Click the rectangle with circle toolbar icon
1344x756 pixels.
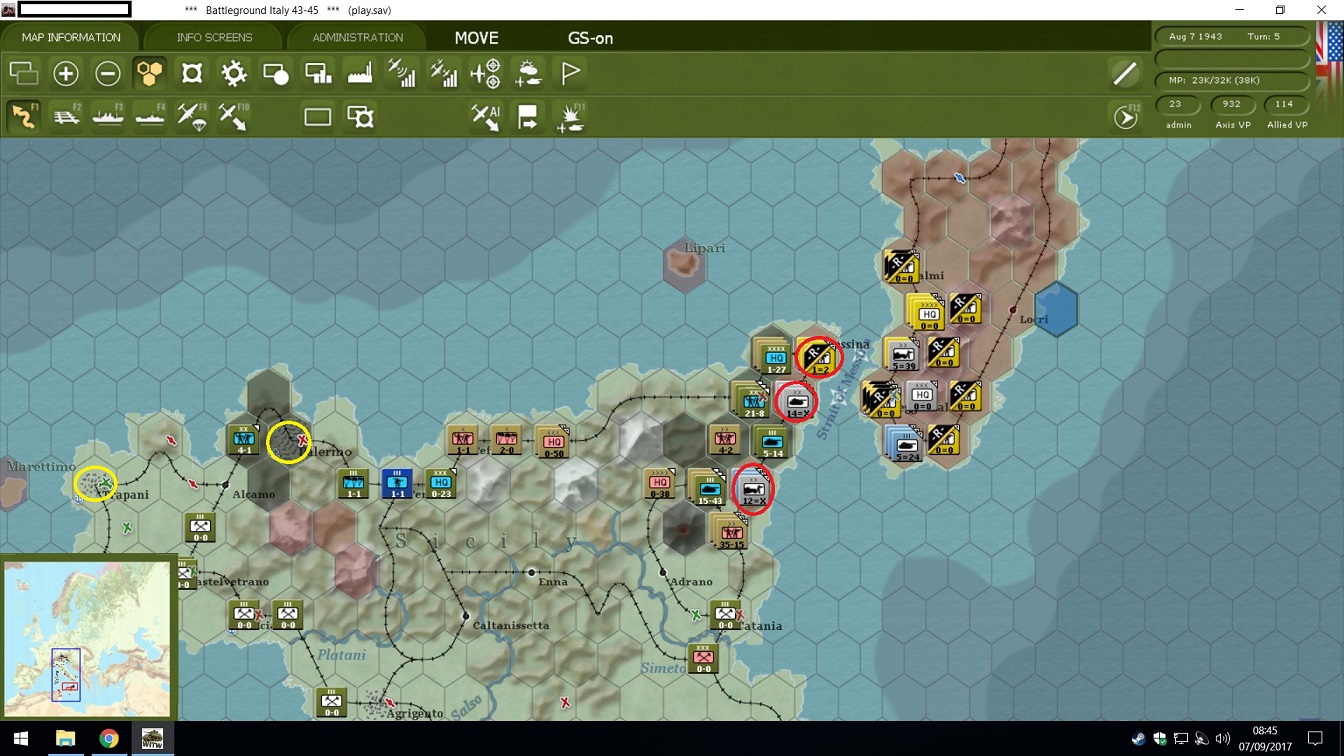276,73
